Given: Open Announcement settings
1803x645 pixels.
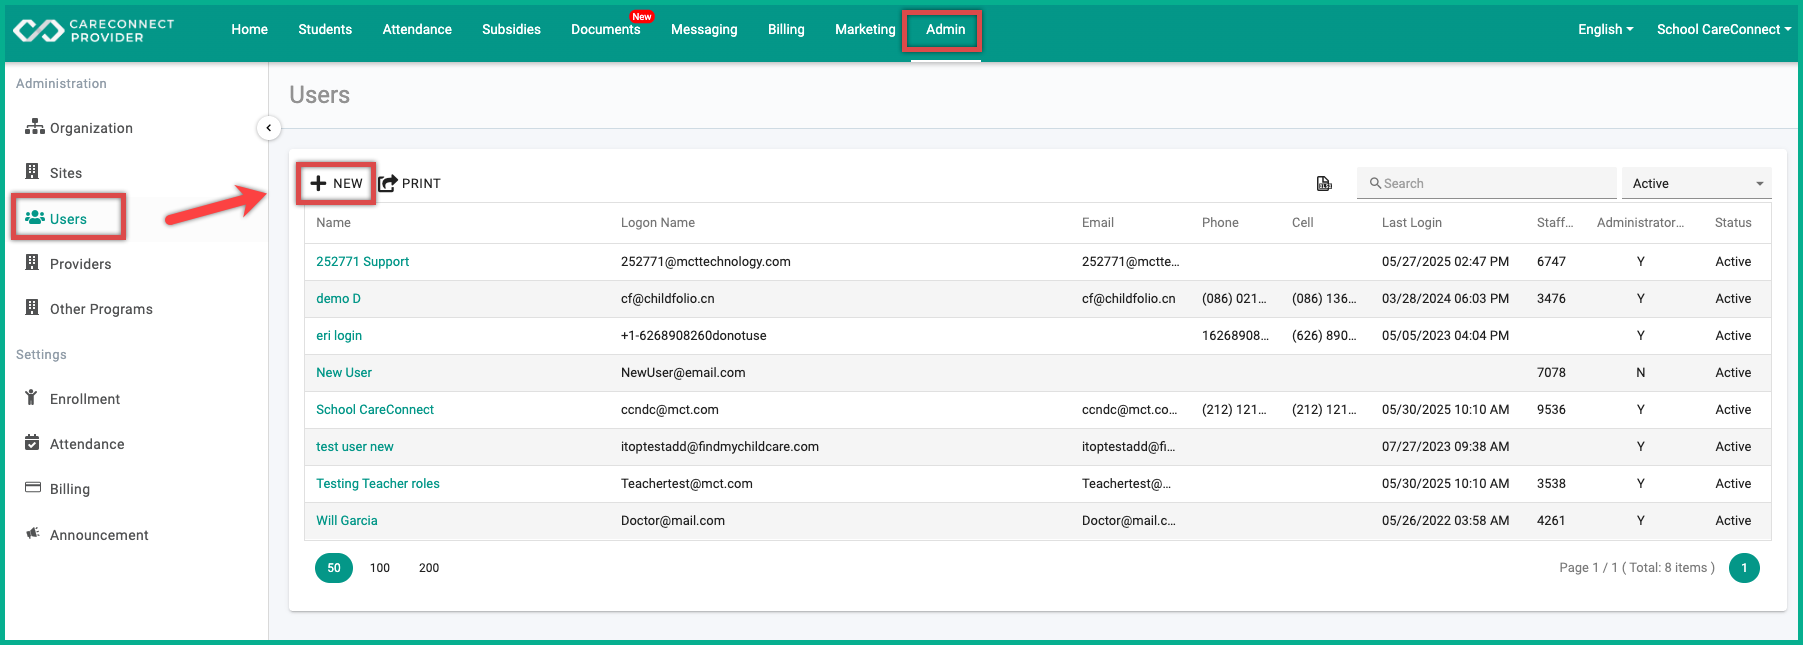Looking at the screenshot, I should point(86,535).
